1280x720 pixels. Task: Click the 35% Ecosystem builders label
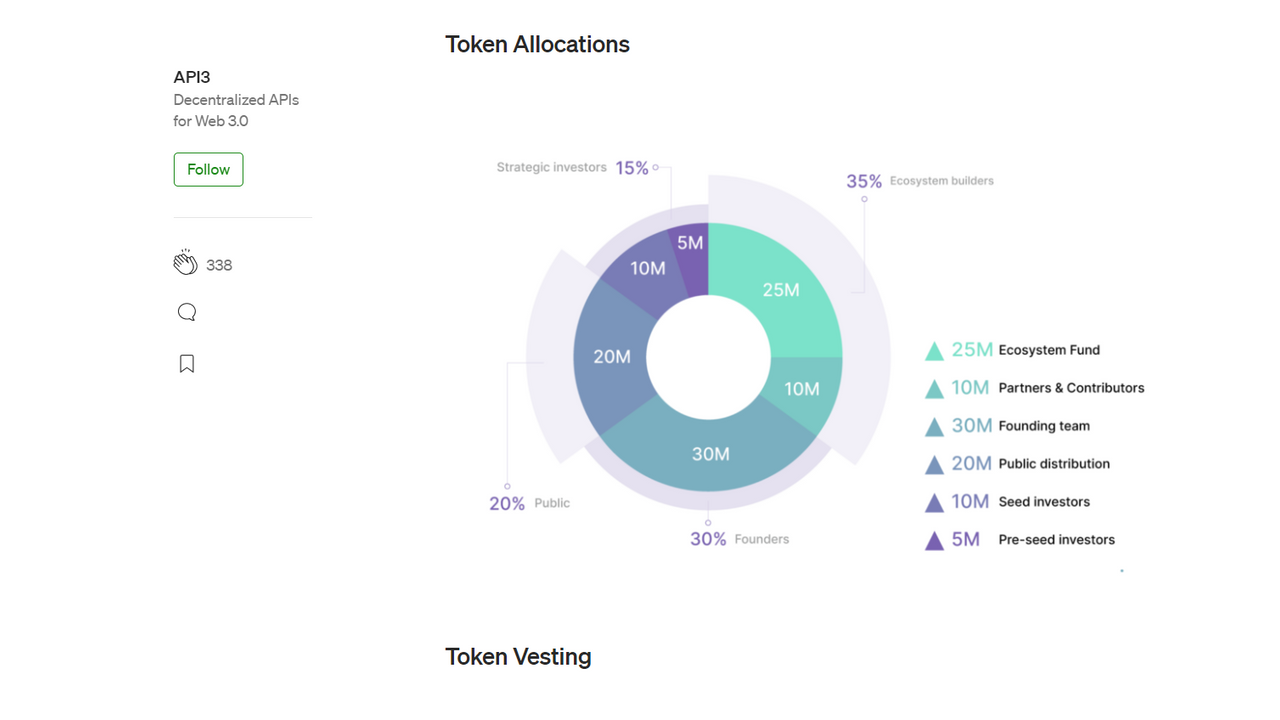[920, 181]
